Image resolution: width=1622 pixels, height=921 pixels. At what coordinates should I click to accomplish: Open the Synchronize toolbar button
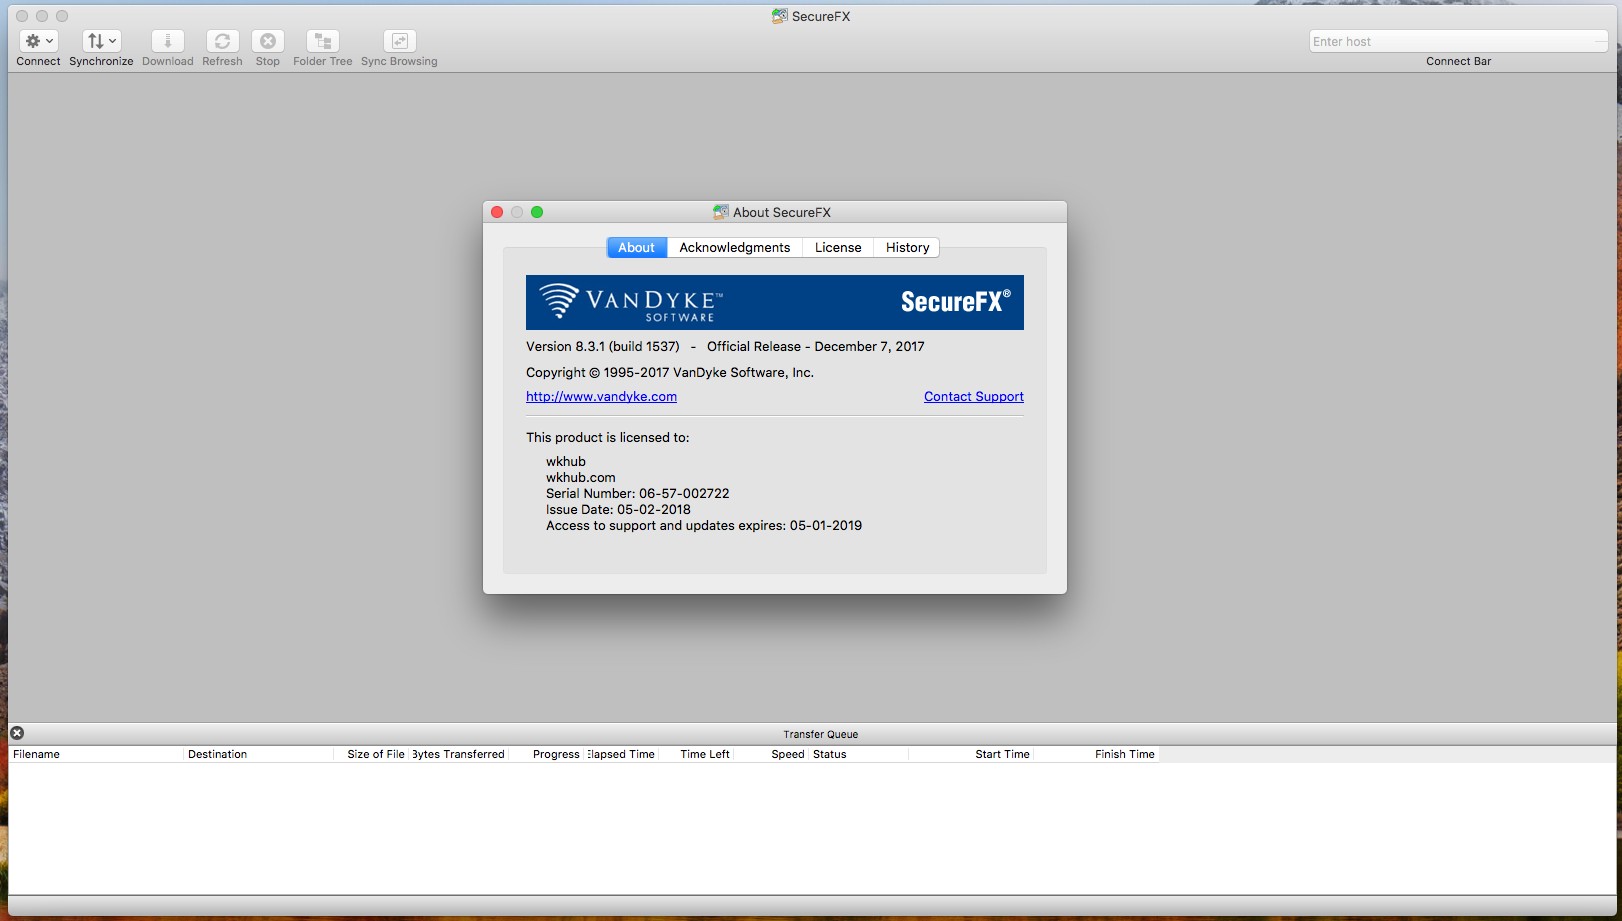click(x=101, y=41)
